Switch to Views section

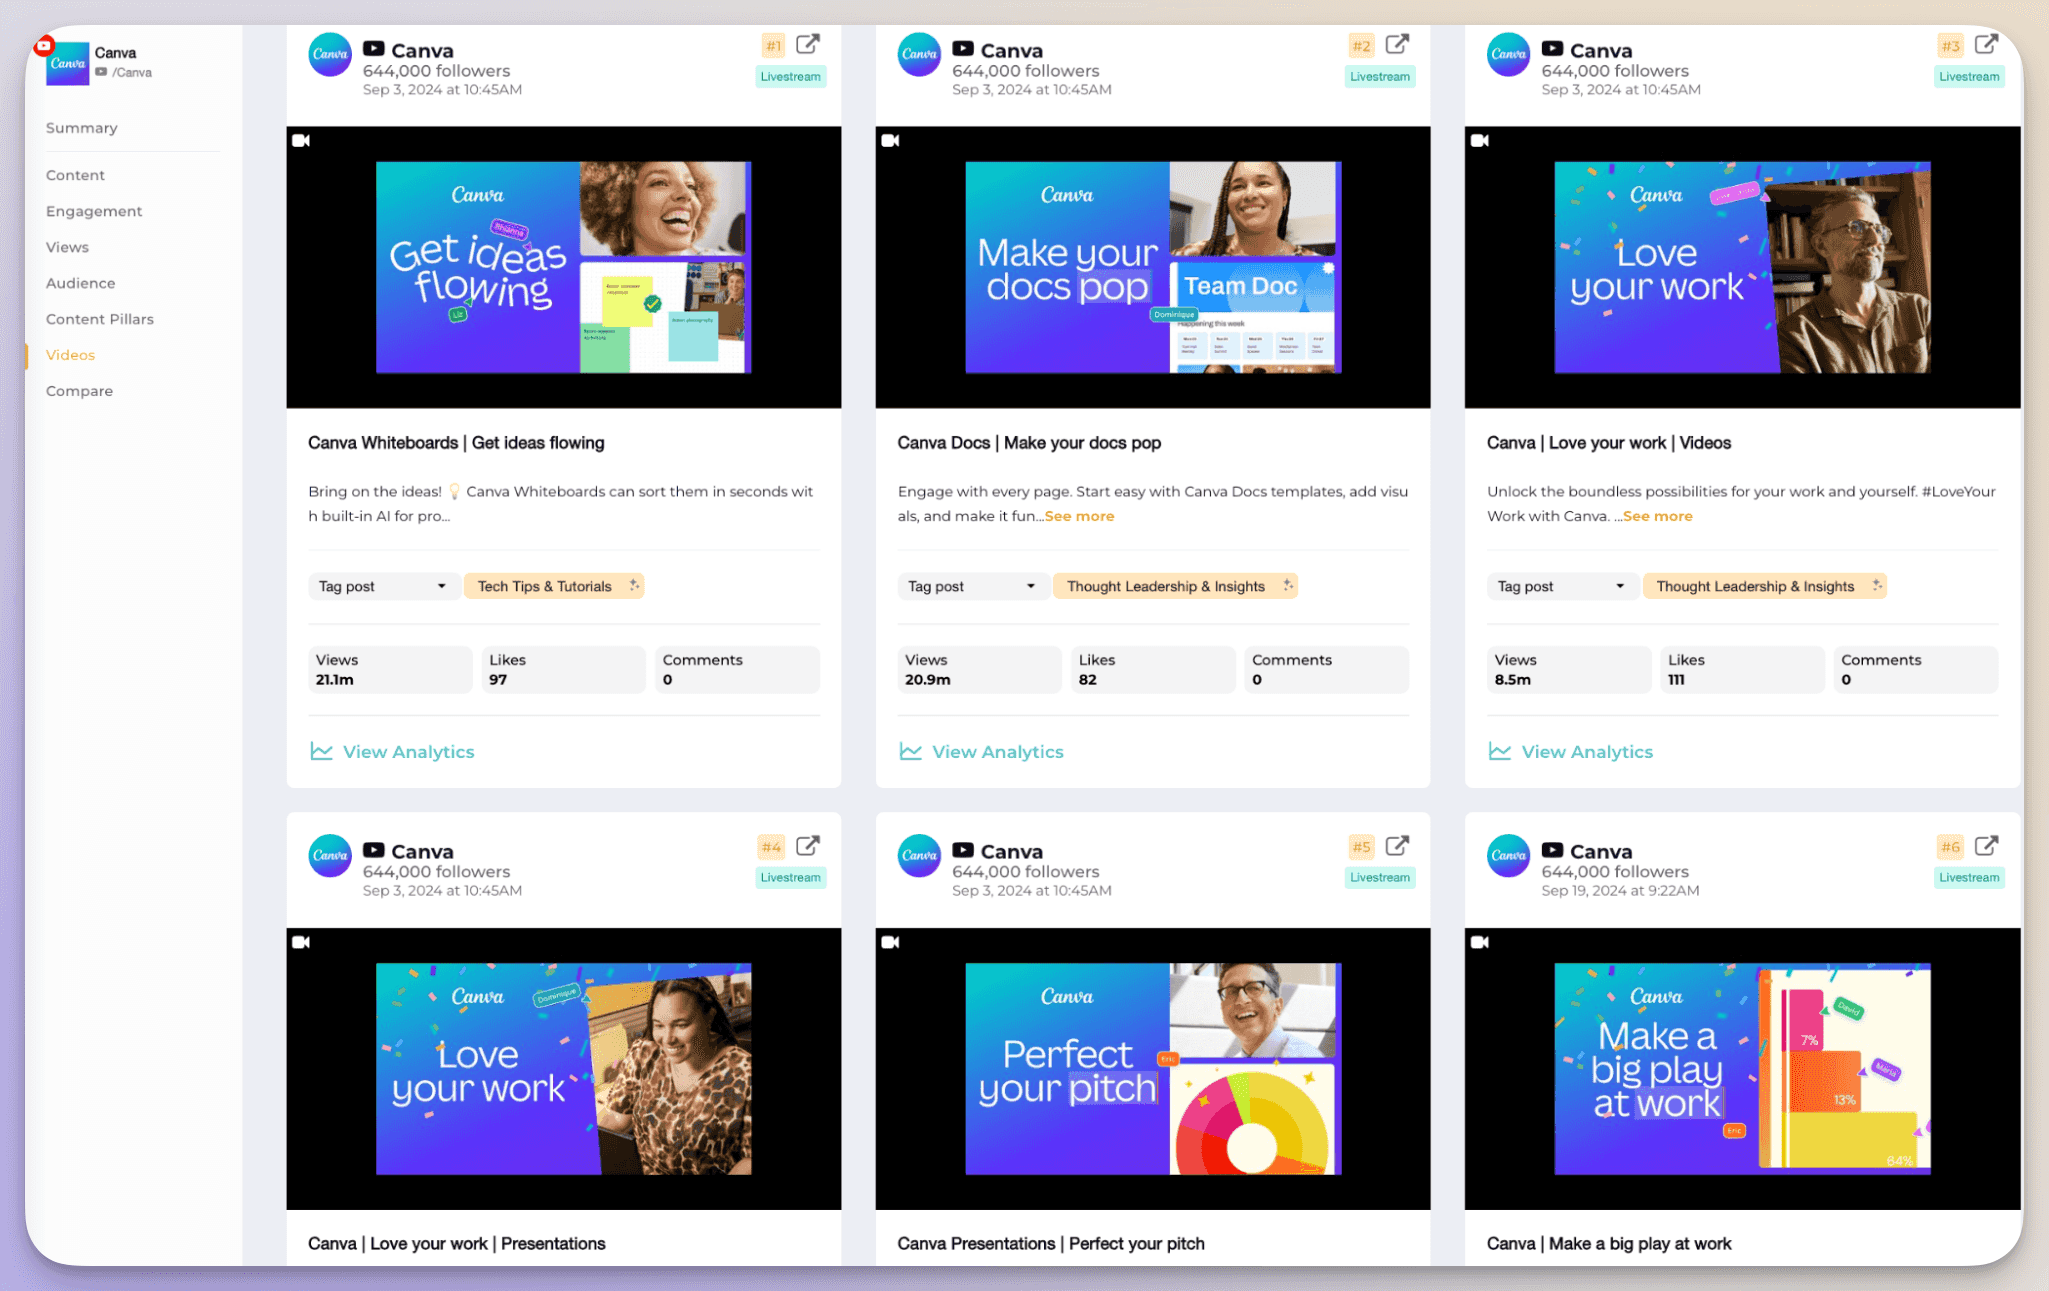click(x=67, y=247)
